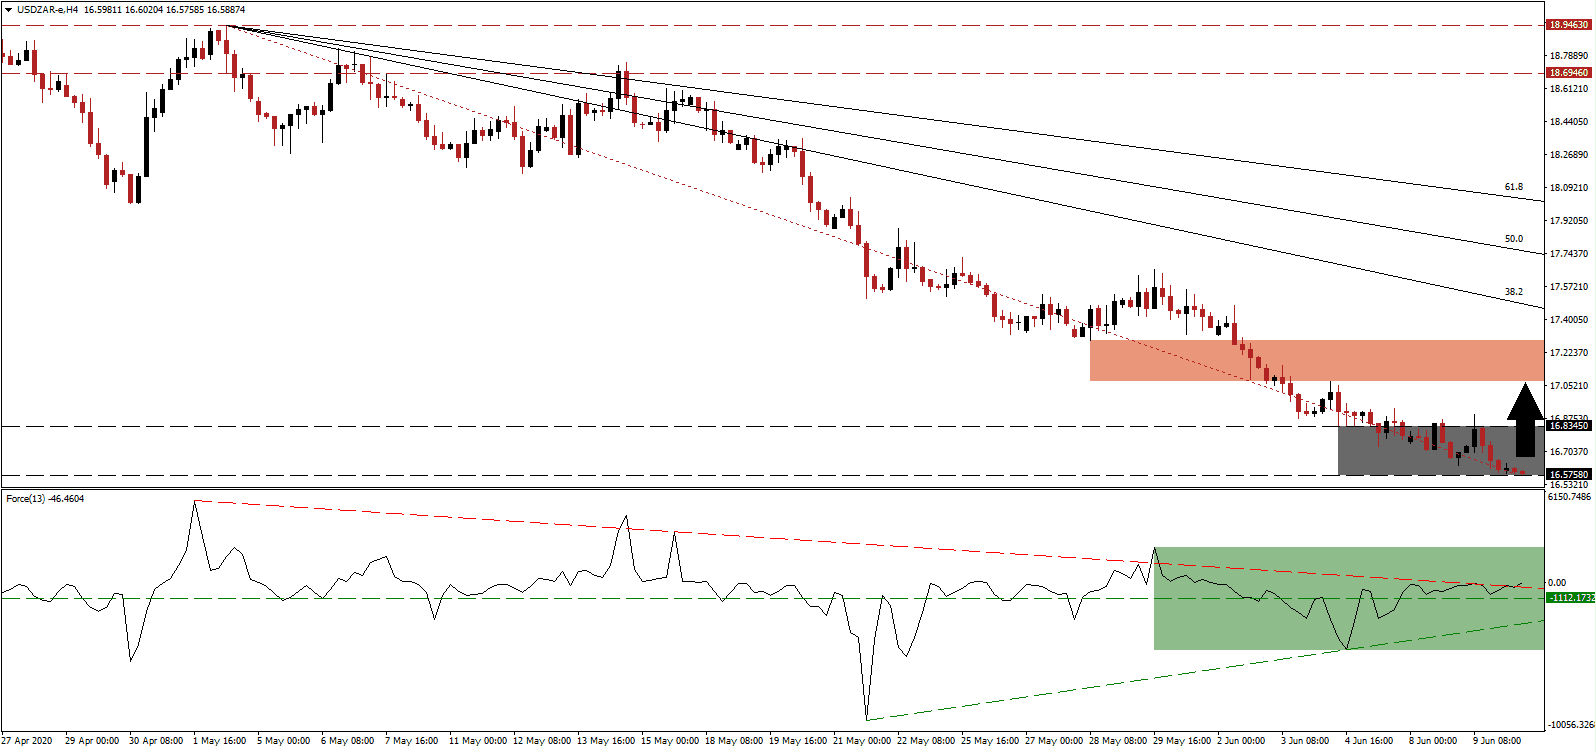
Task: Select the 38.2 Fibonacci fan label
Action: [x=1514, y=292]
